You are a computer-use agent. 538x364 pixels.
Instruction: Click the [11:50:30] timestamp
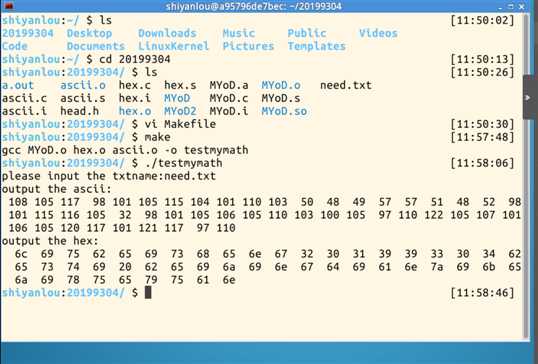(482, 124)
